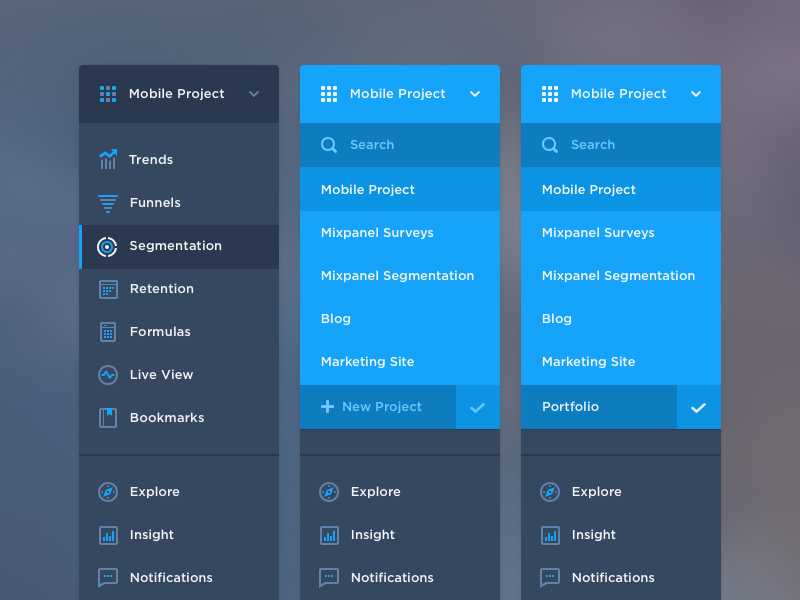Collapse the middle panel Mobile Project chevron
This screenshot has width=800, height=600.
474,94
